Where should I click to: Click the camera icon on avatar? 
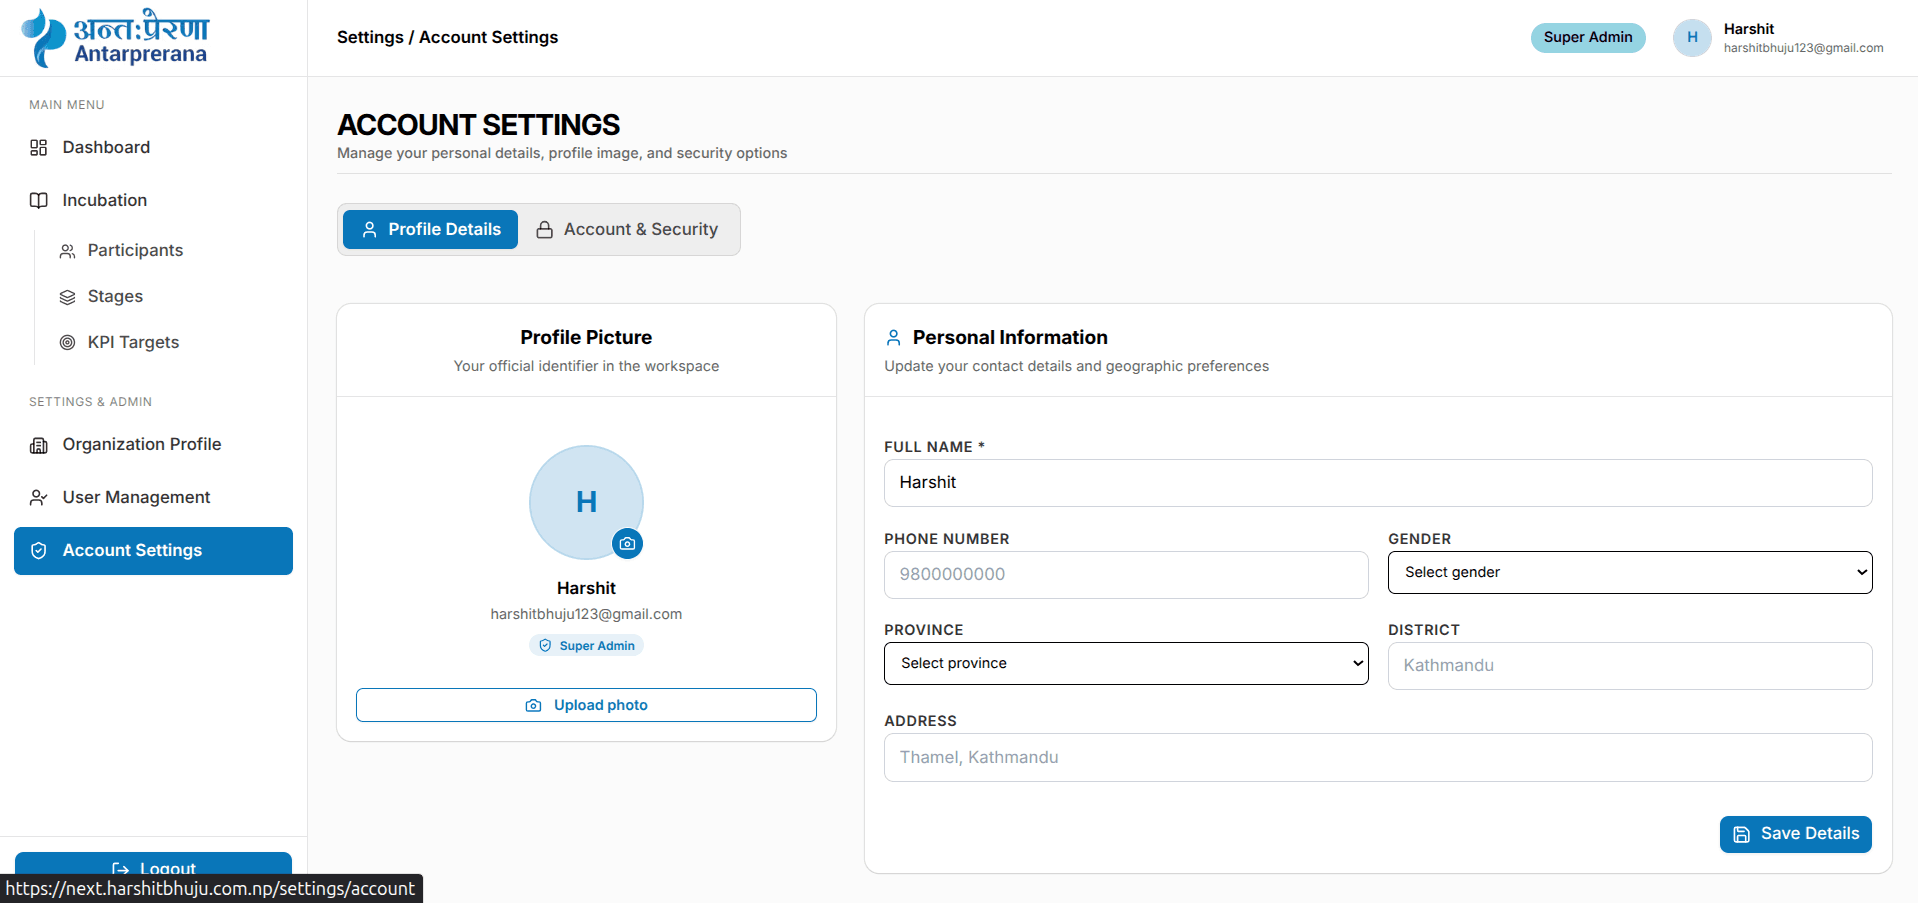click(627, 544)
